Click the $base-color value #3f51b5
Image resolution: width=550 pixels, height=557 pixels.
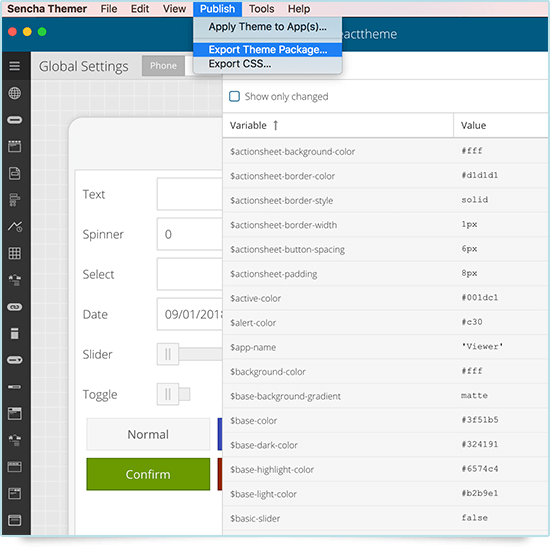pos(480,420)
